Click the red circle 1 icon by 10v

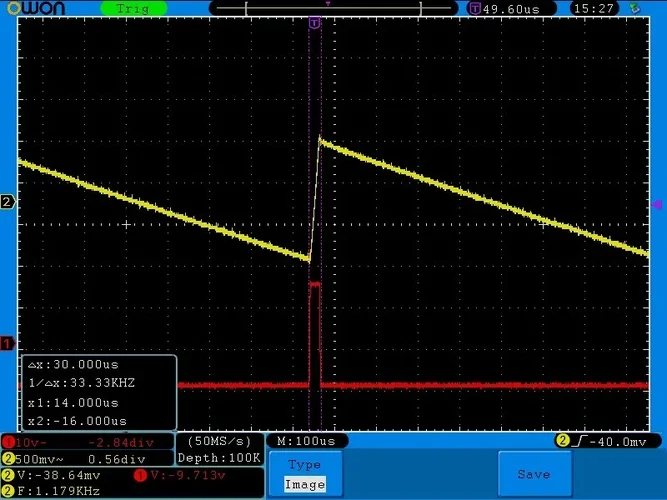8,443
